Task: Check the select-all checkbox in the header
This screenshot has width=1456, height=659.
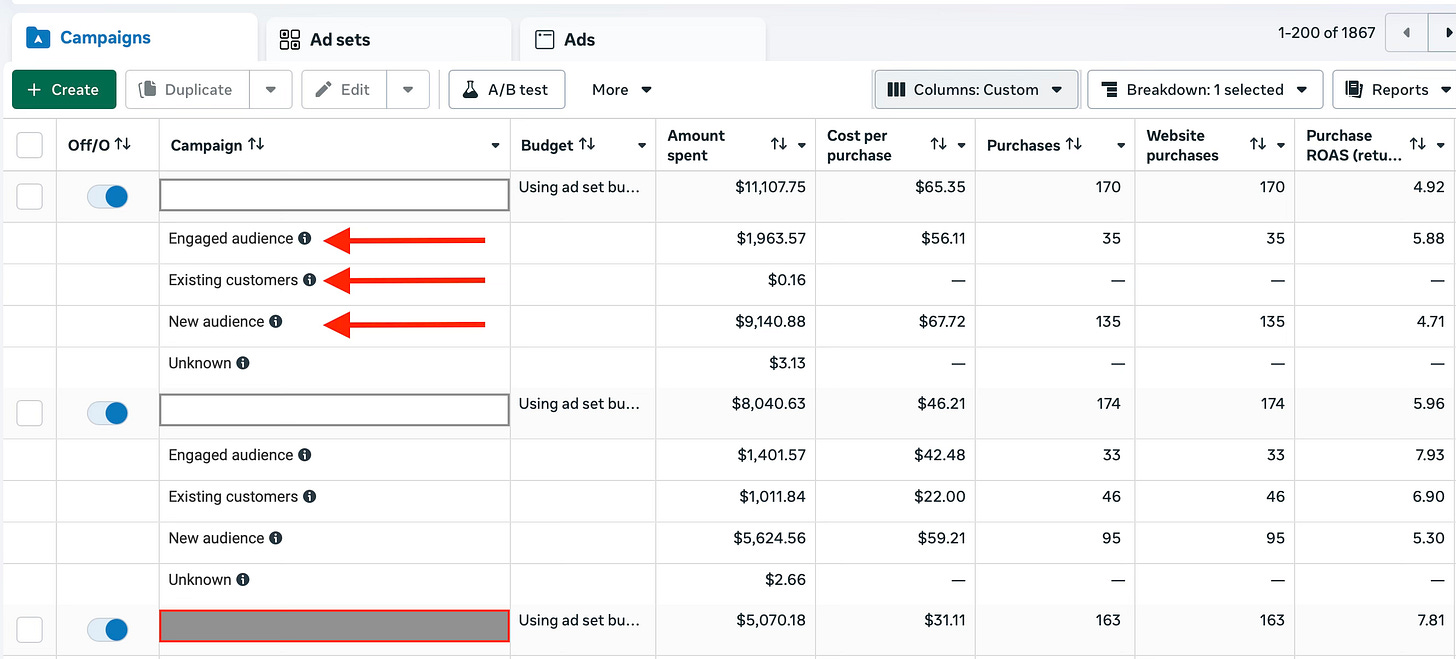Action: click(x=29, y=145)
